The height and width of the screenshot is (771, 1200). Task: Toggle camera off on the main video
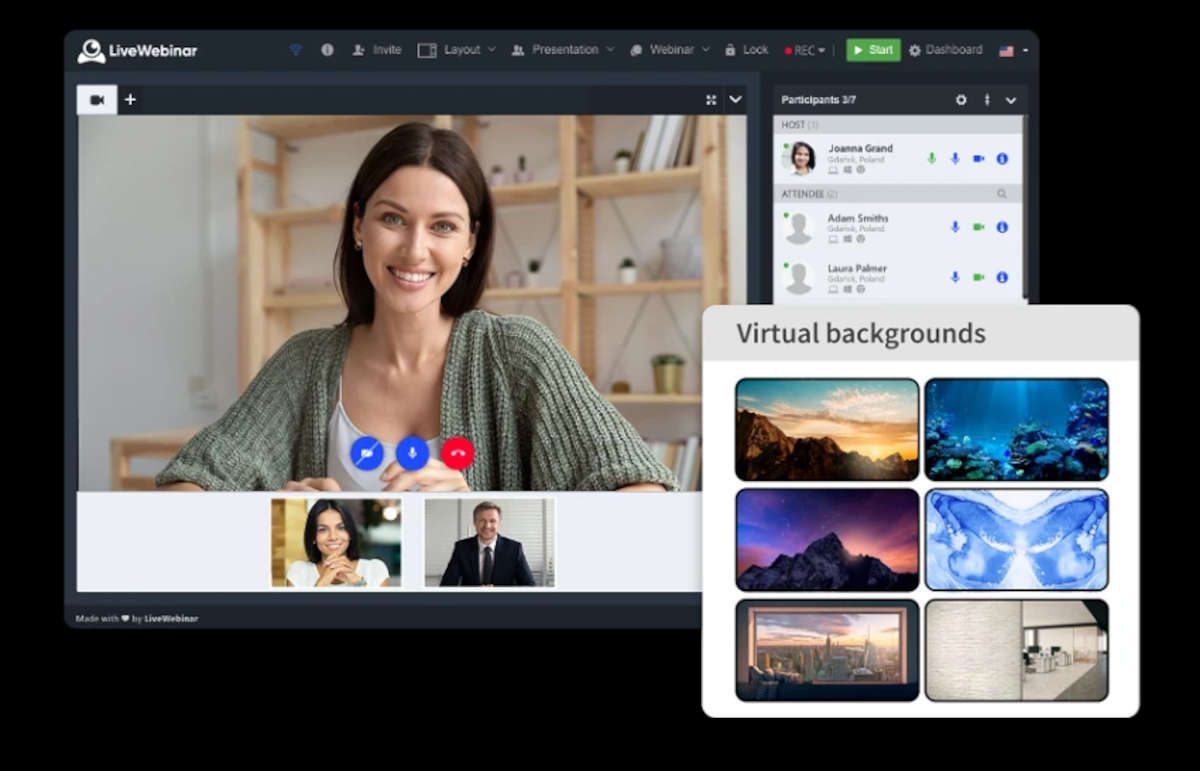coord(367,453)
